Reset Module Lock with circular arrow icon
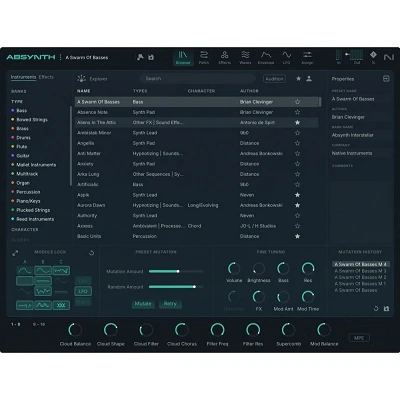Viewport: 400px width, 400px height. pos(91,253)
